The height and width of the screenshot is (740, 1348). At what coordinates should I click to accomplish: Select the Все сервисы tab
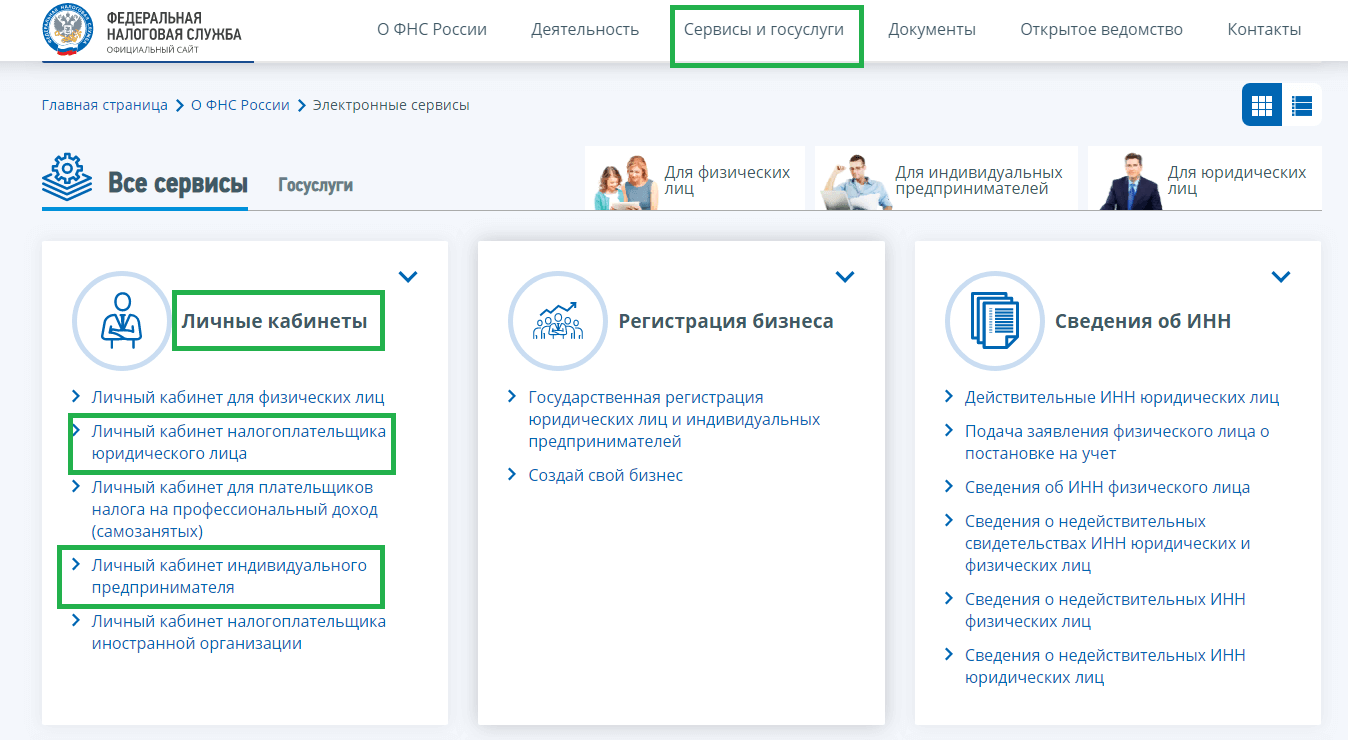click(x=178, y=184)
